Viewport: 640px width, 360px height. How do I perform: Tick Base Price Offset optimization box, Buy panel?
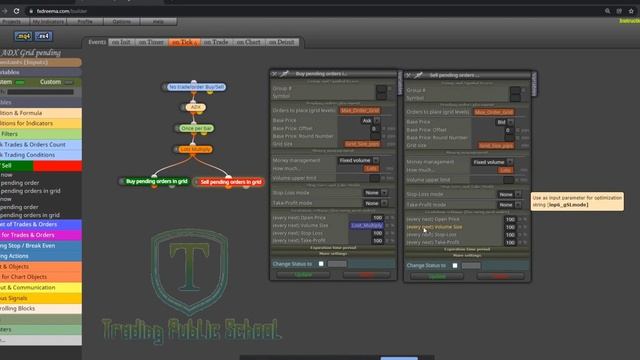pyautogui.click(x=384, y=129)
